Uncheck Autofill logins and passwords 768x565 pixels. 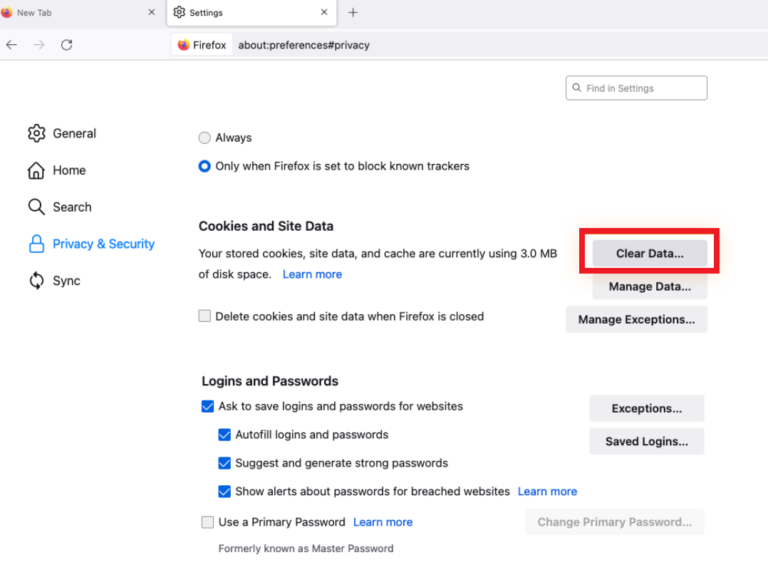coord(225,435)
